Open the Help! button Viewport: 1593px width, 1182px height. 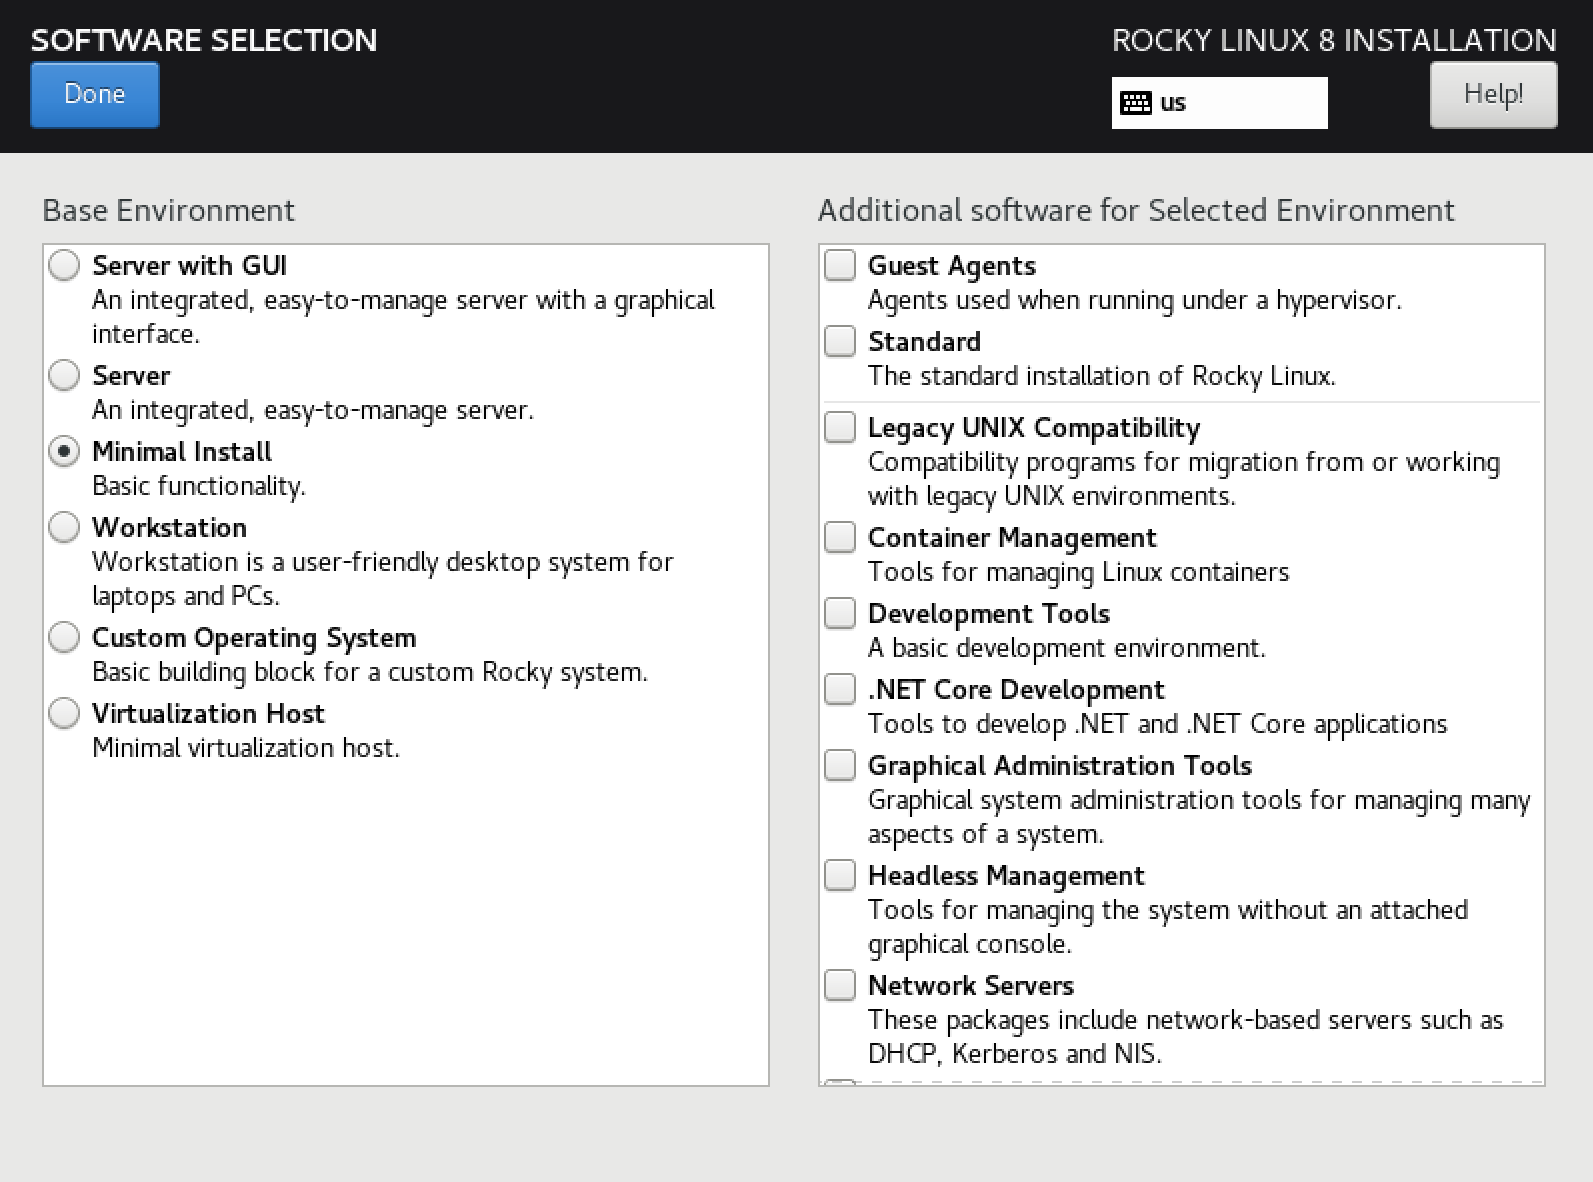[1493, 95]
